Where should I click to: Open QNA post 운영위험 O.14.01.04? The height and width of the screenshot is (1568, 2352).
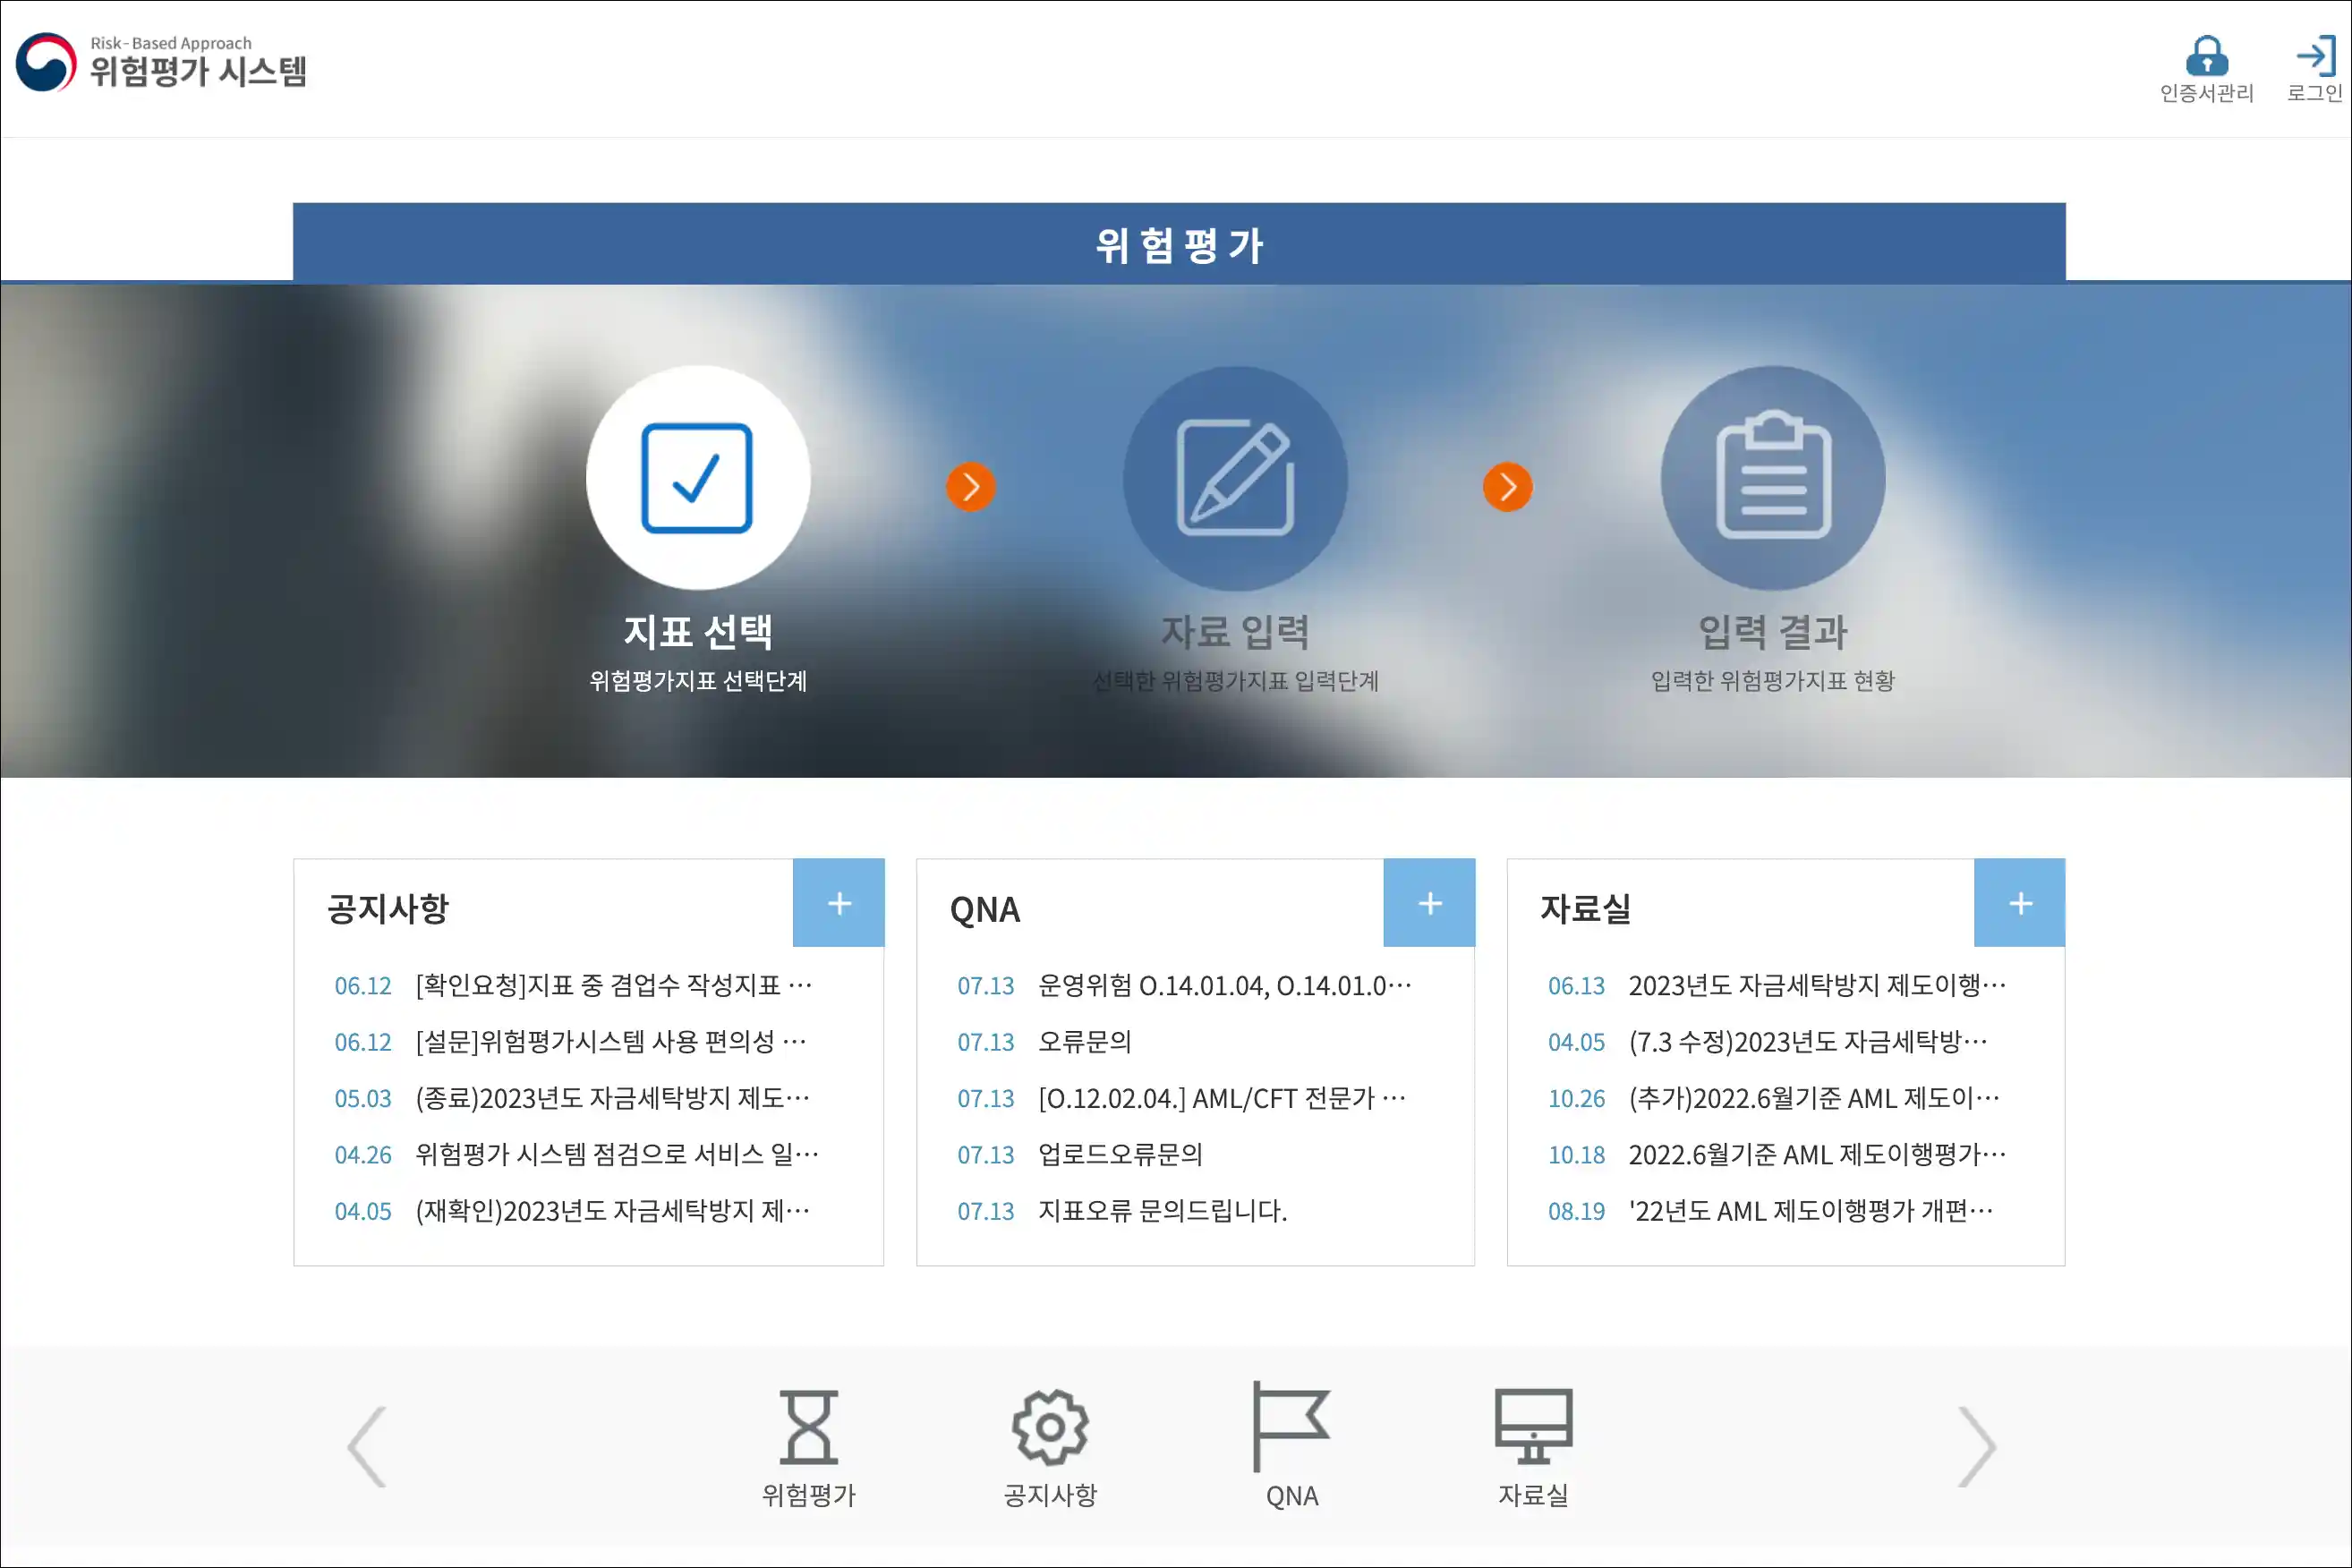coord(1225,986)
